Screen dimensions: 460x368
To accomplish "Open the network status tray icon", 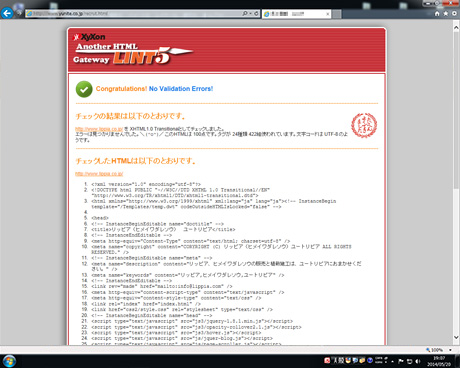I will (x=409, y=361).
